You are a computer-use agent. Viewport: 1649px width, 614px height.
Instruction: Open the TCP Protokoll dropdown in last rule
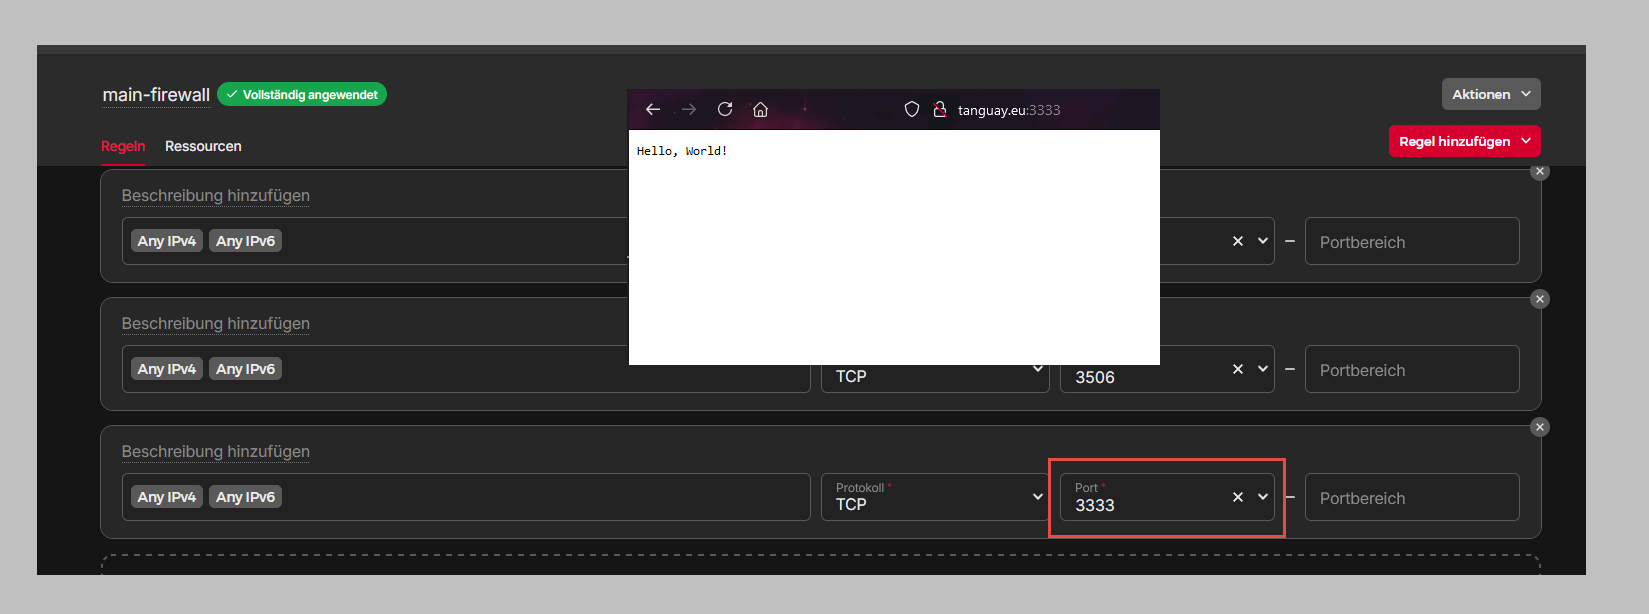tap(935, 497)
